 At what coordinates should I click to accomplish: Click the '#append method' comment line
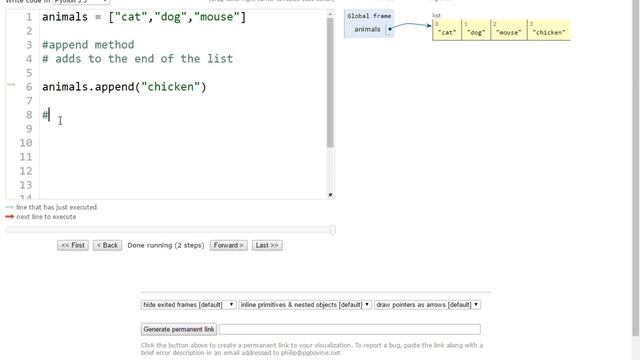pos(88,44)
